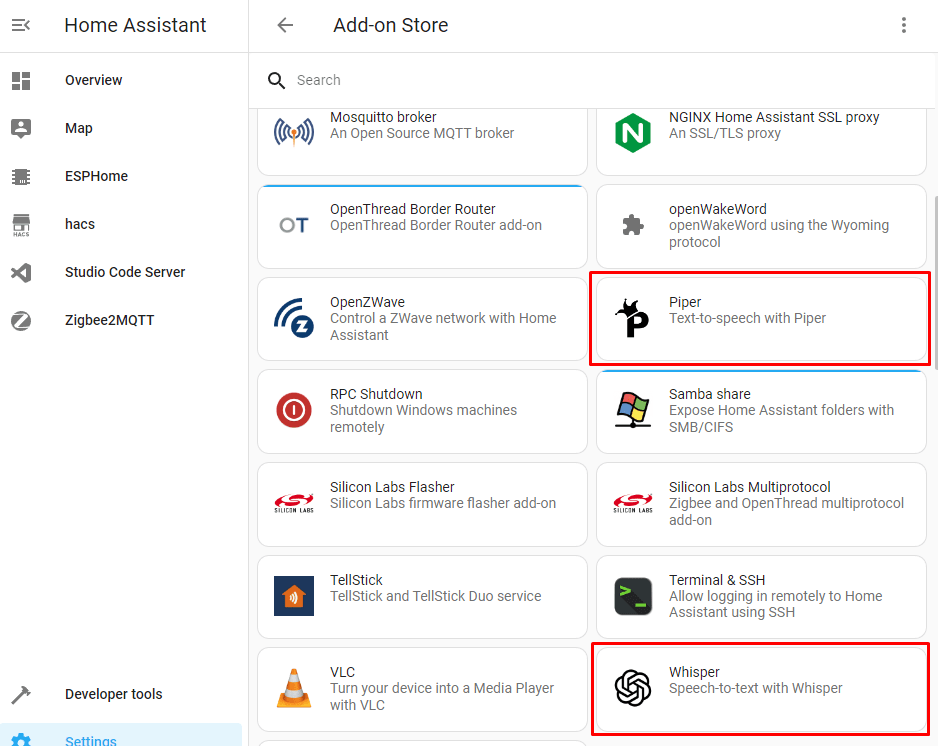
Task: Click the Whisper OpenAI knot icon
Action: (633, 689)
